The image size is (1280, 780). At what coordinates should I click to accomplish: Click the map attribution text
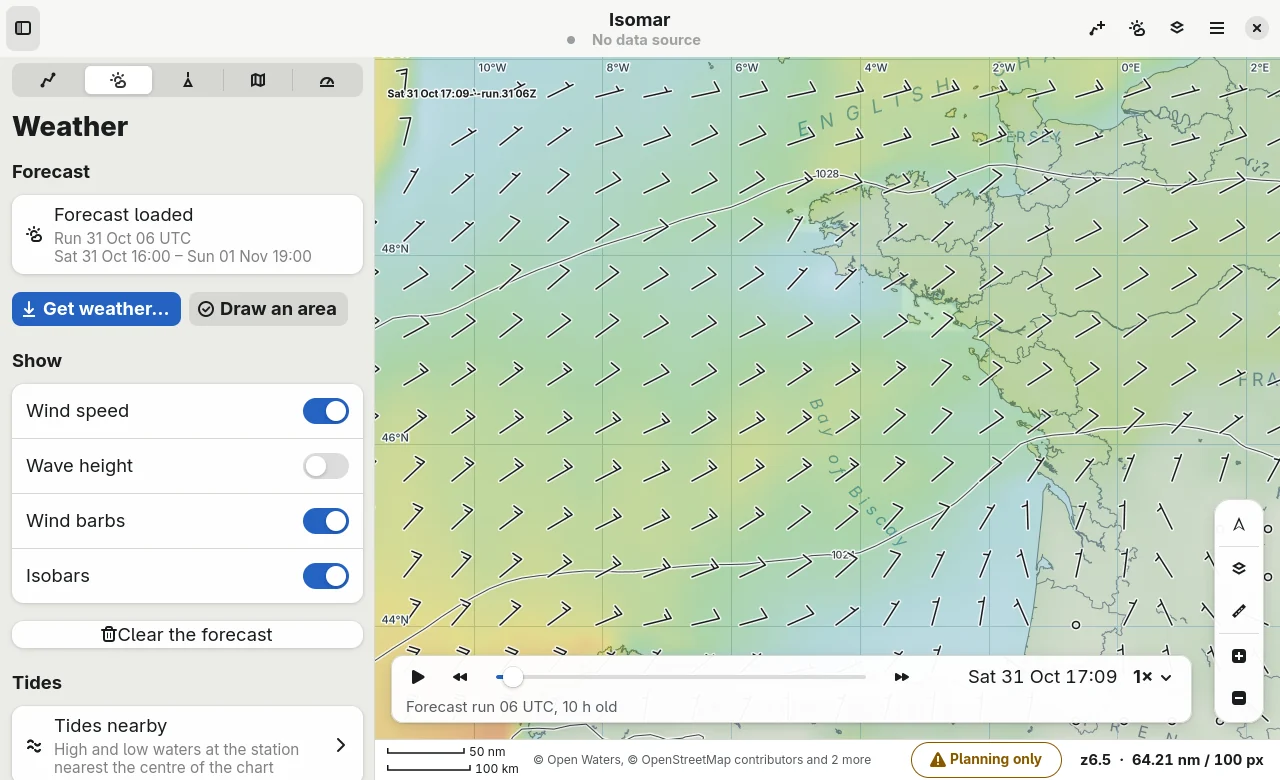click(x=702, y=760)
